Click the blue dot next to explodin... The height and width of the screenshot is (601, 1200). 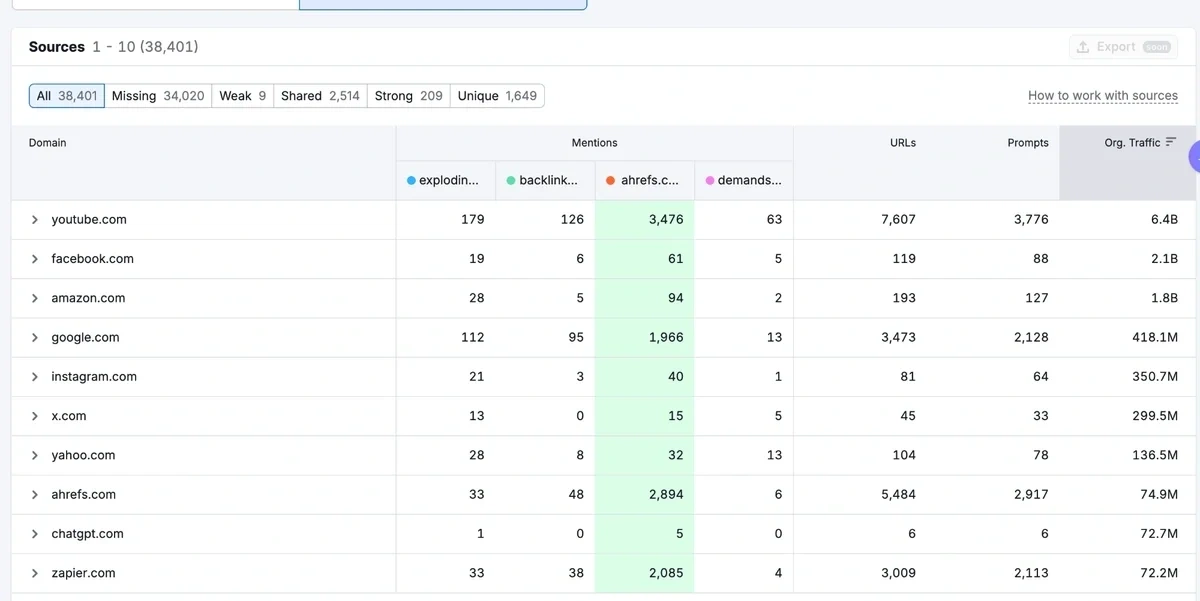click(x=411, y=180)
